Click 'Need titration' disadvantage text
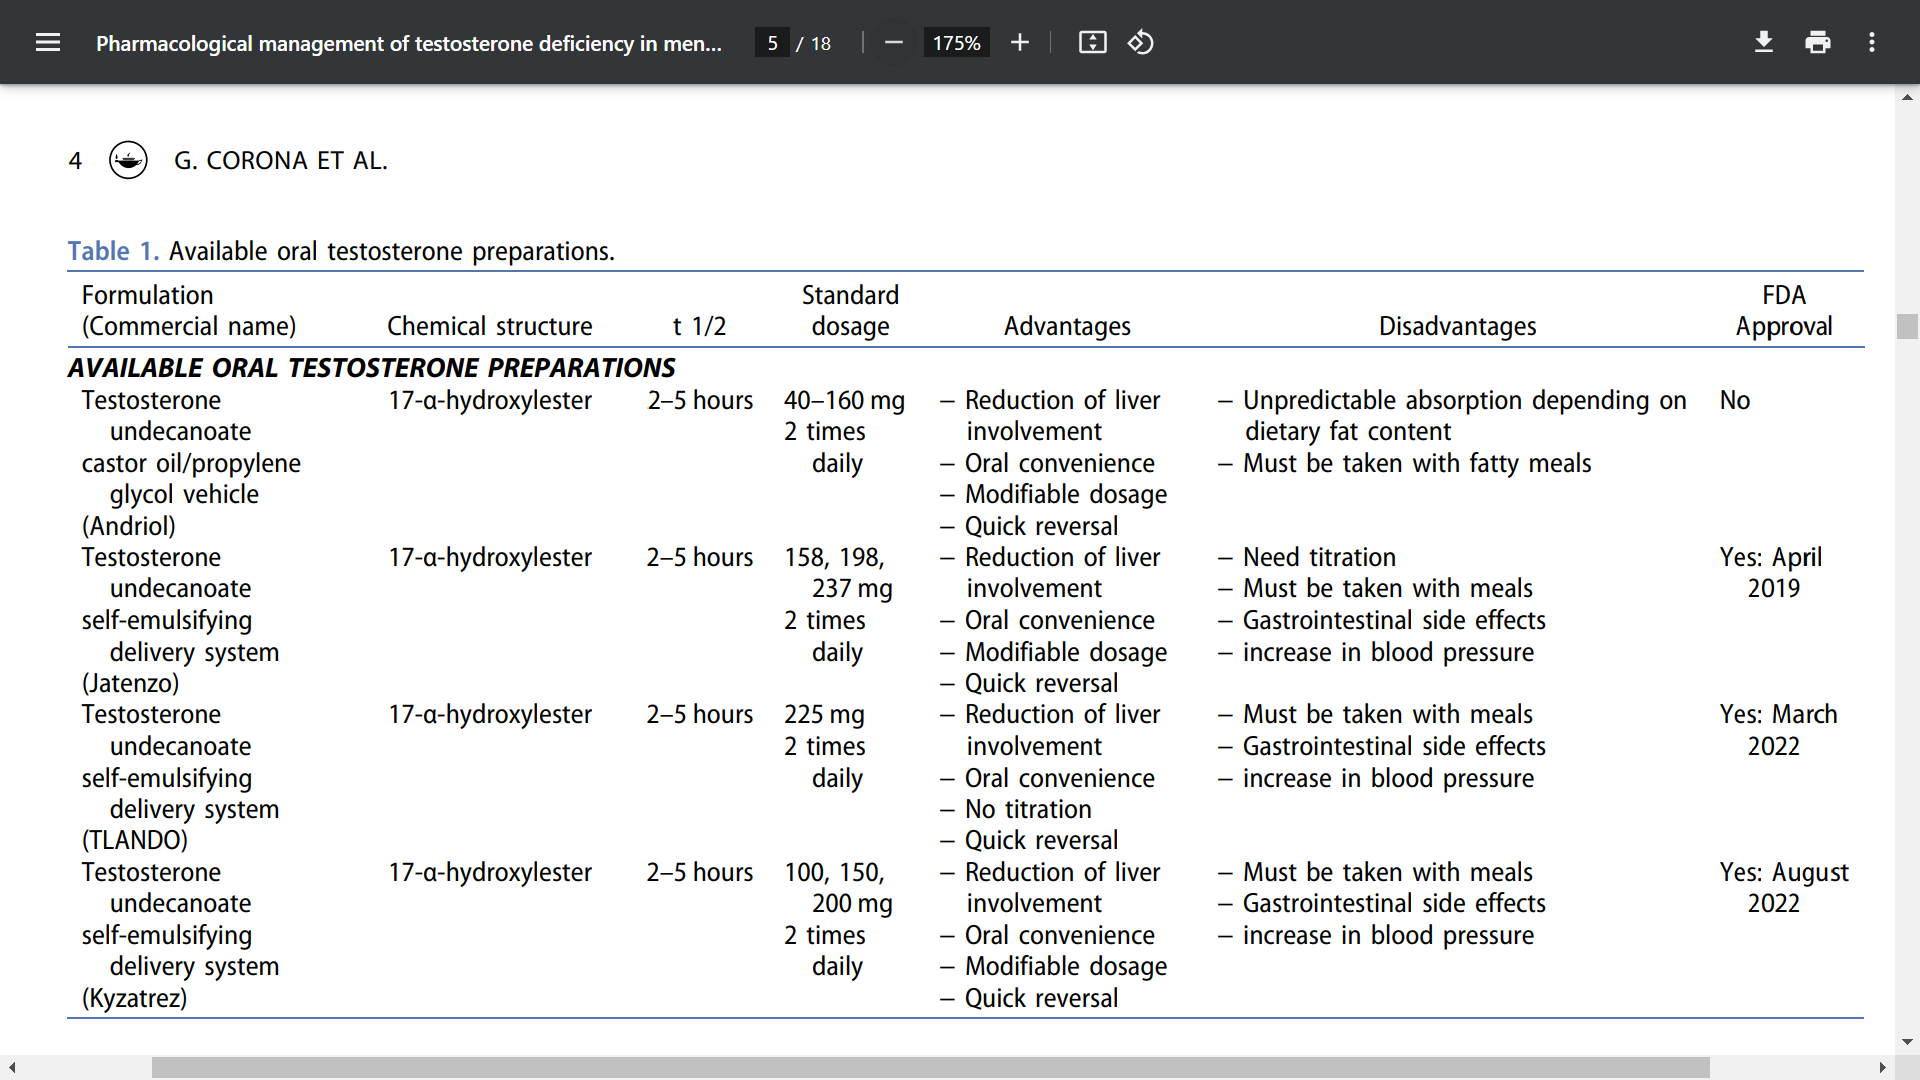 (1319, 557)
